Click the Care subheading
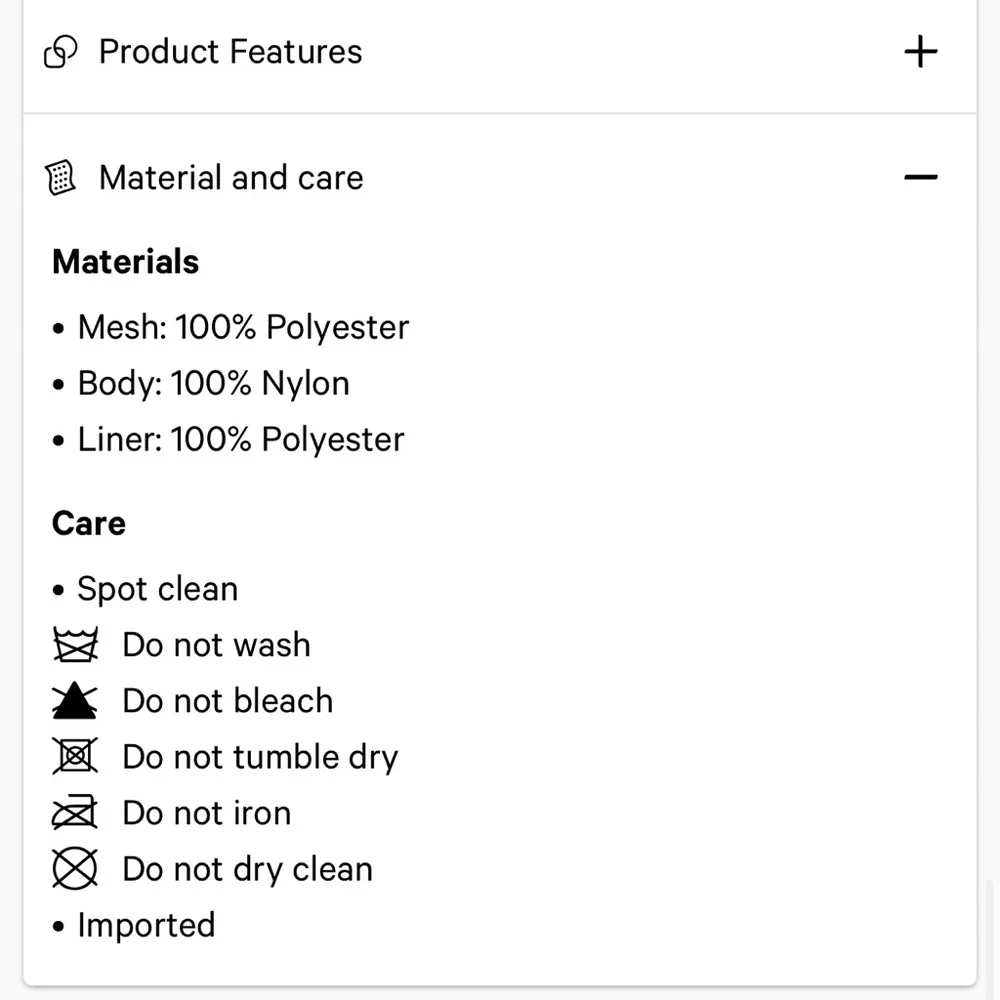This screenshot has width=1000, height=1000. tap(88, 523)
